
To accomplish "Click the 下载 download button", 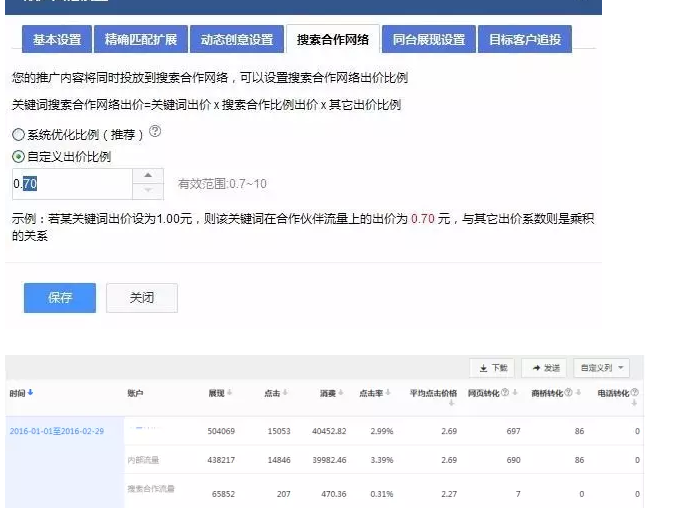I will tap(492, 368).
